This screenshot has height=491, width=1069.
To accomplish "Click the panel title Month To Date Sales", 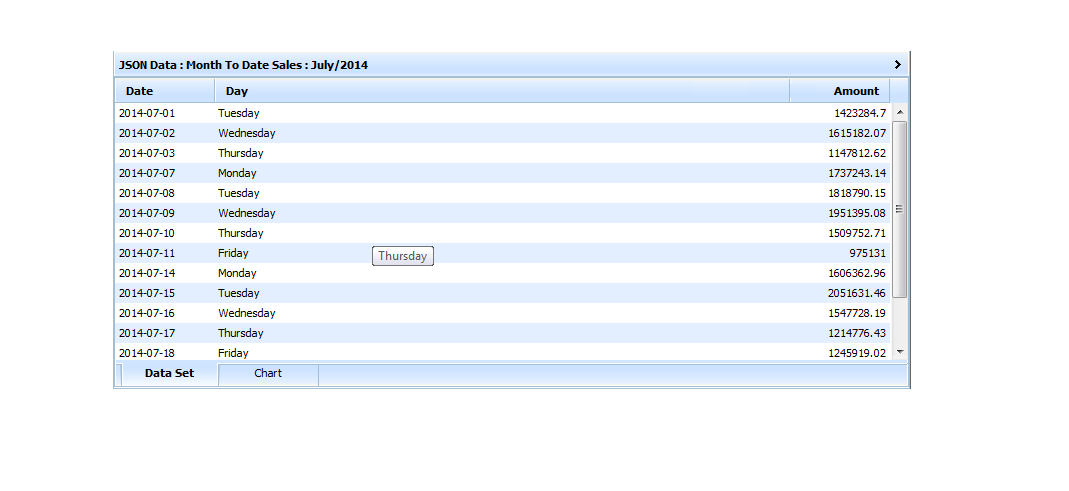I will pyautogui.click(x=245, y=65).
